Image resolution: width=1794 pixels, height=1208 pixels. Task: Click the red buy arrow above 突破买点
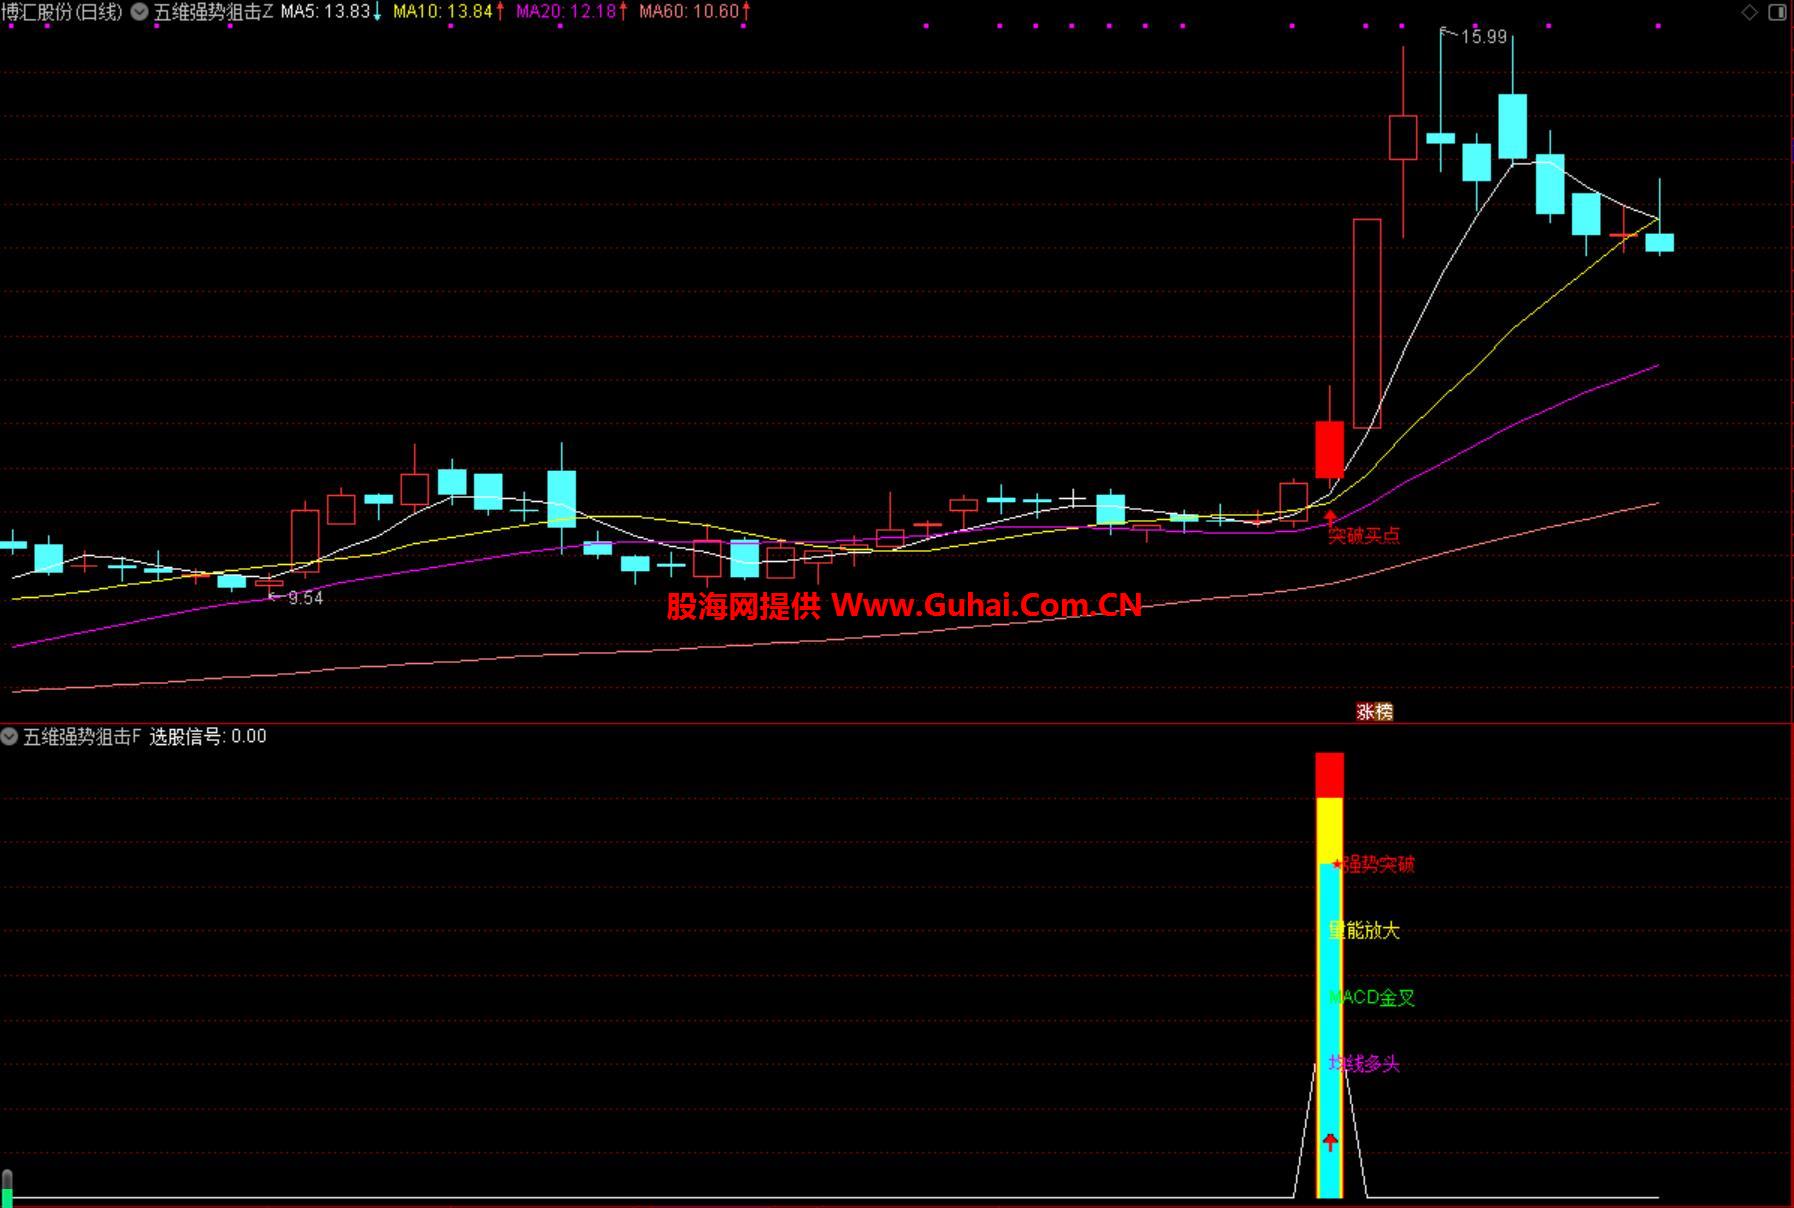[1330, 517]
